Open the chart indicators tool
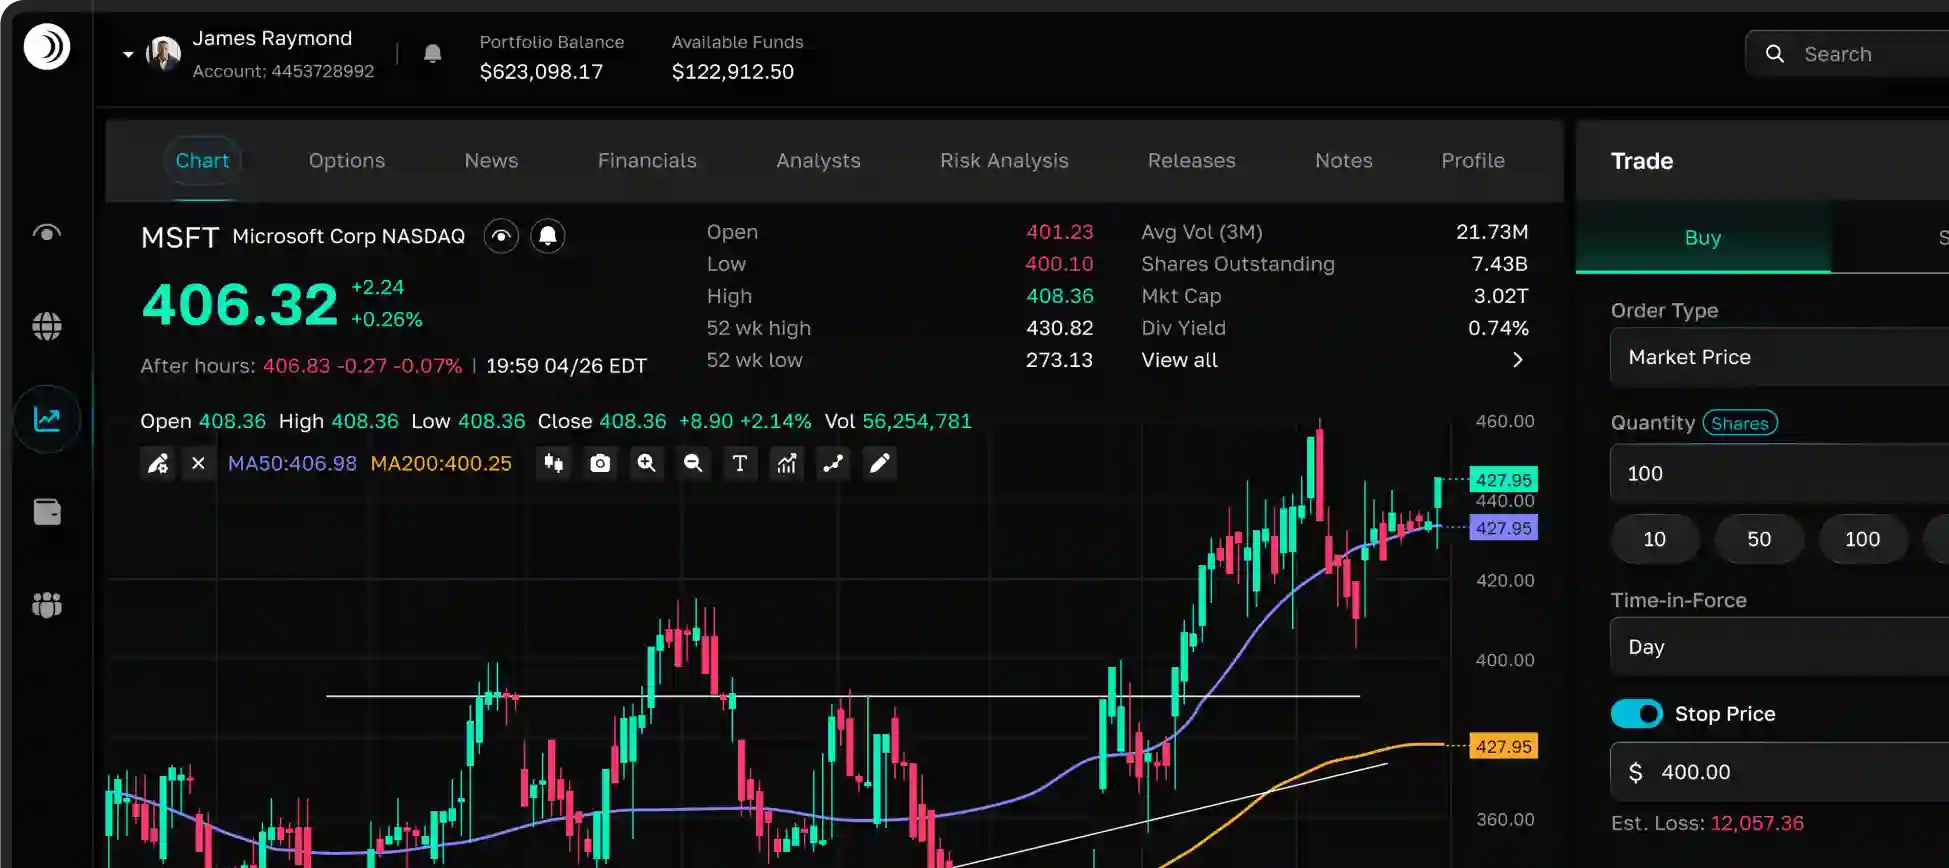Viewport: 1949px width, 868px height. pos(787,463)
